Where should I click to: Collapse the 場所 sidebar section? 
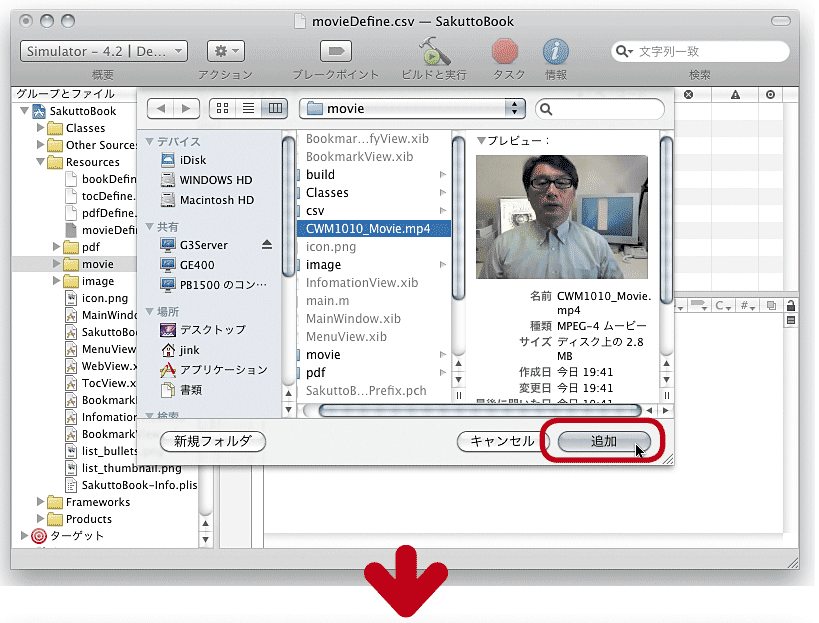click(150, 312)
